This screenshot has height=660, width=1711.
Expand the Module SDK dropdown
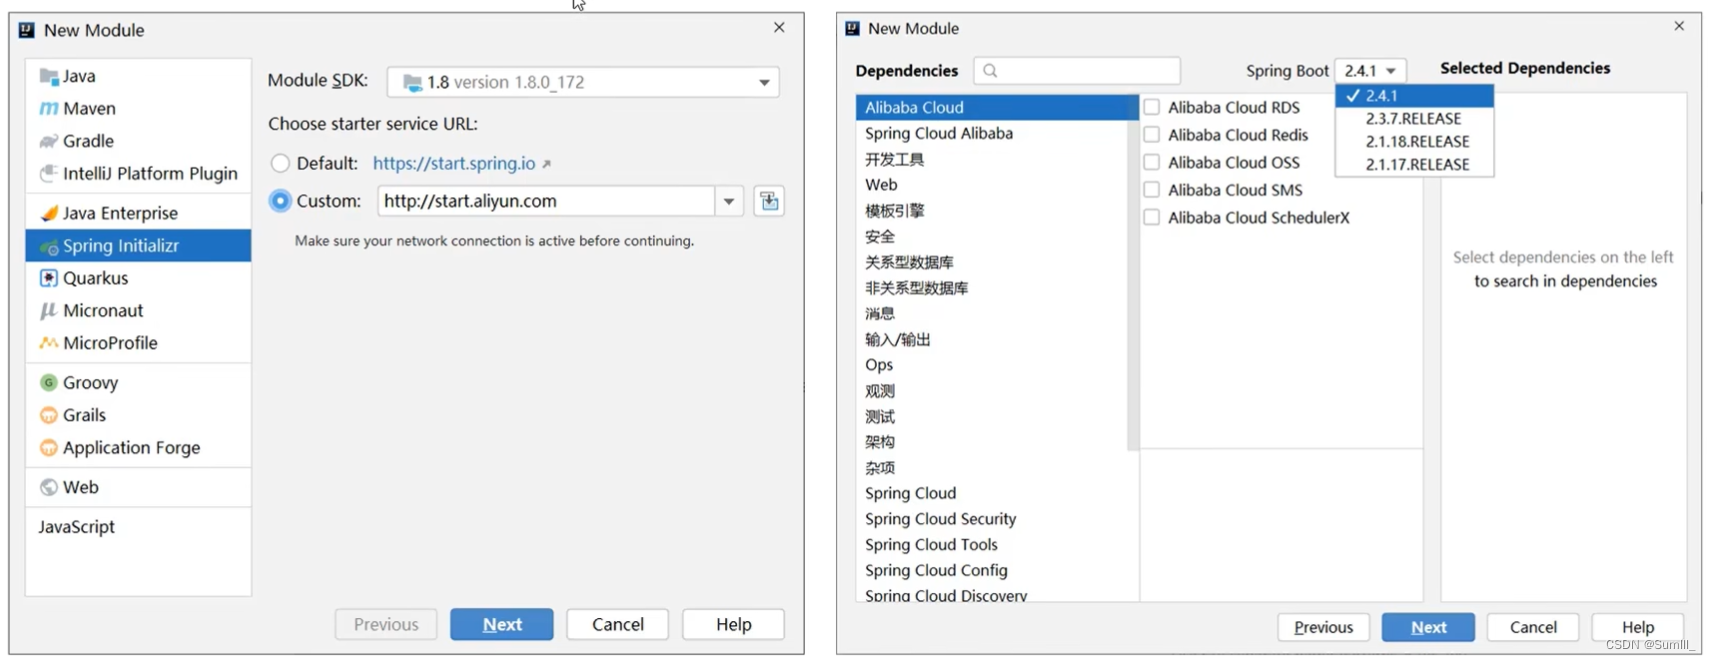764,82
